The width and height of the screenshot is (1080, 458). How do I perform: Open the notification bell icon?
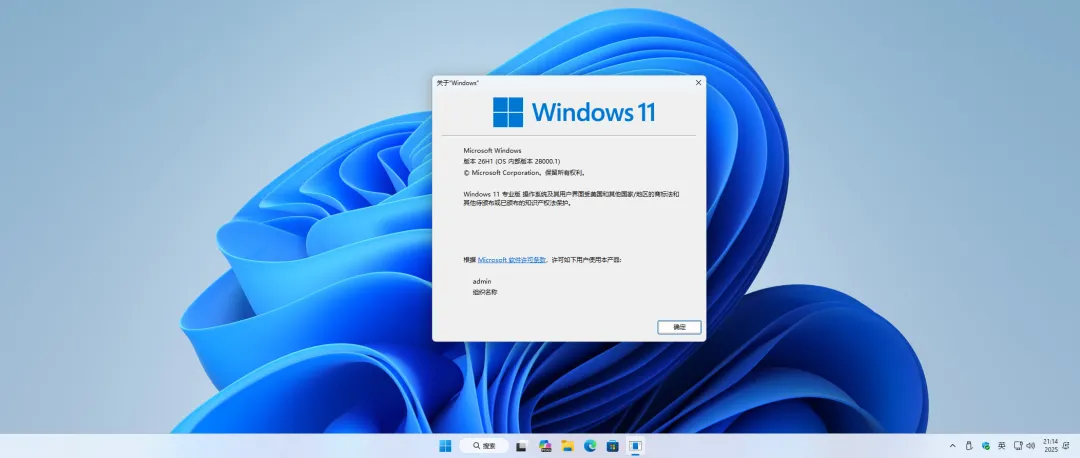click(1066, 446)
